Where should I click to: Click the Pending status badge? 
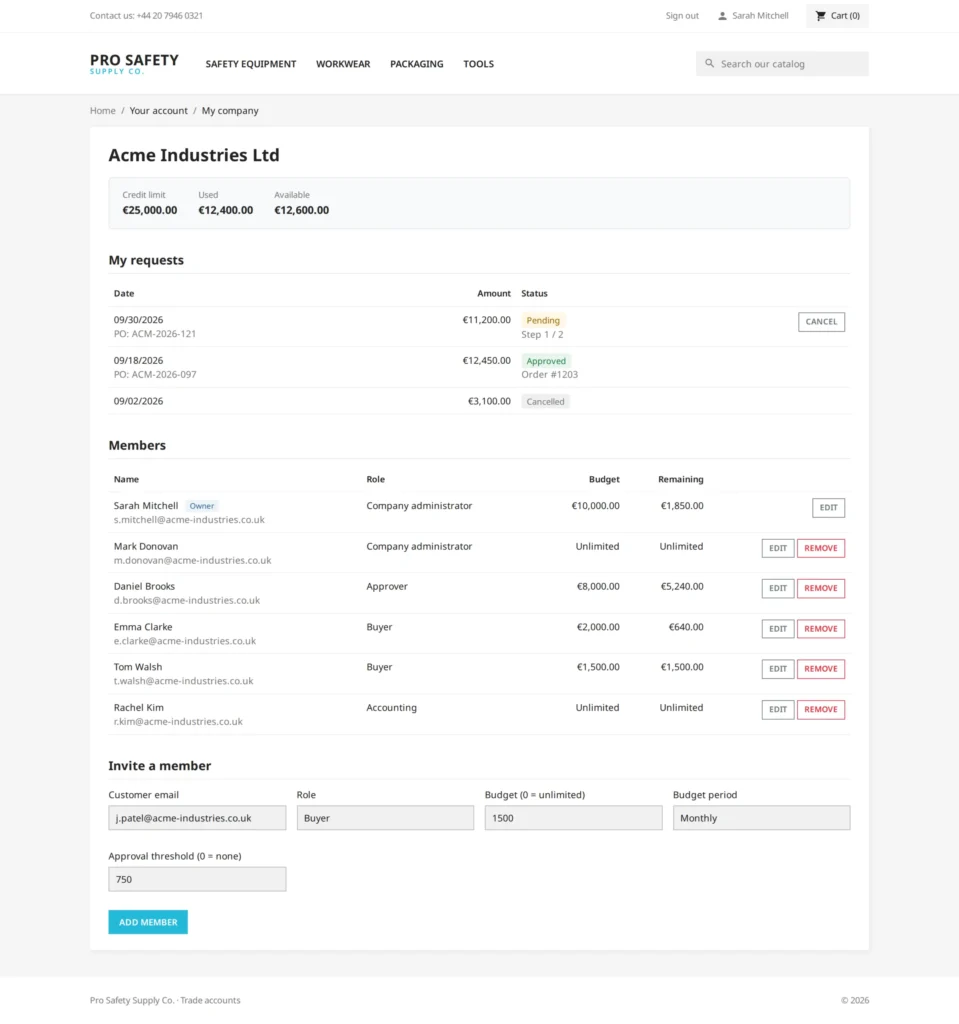coord(543,320)
